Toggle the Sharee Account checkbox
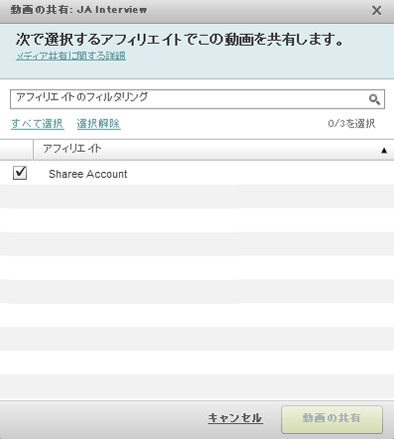This screenshot has height=439, width=394. click(x=20, y=173)
